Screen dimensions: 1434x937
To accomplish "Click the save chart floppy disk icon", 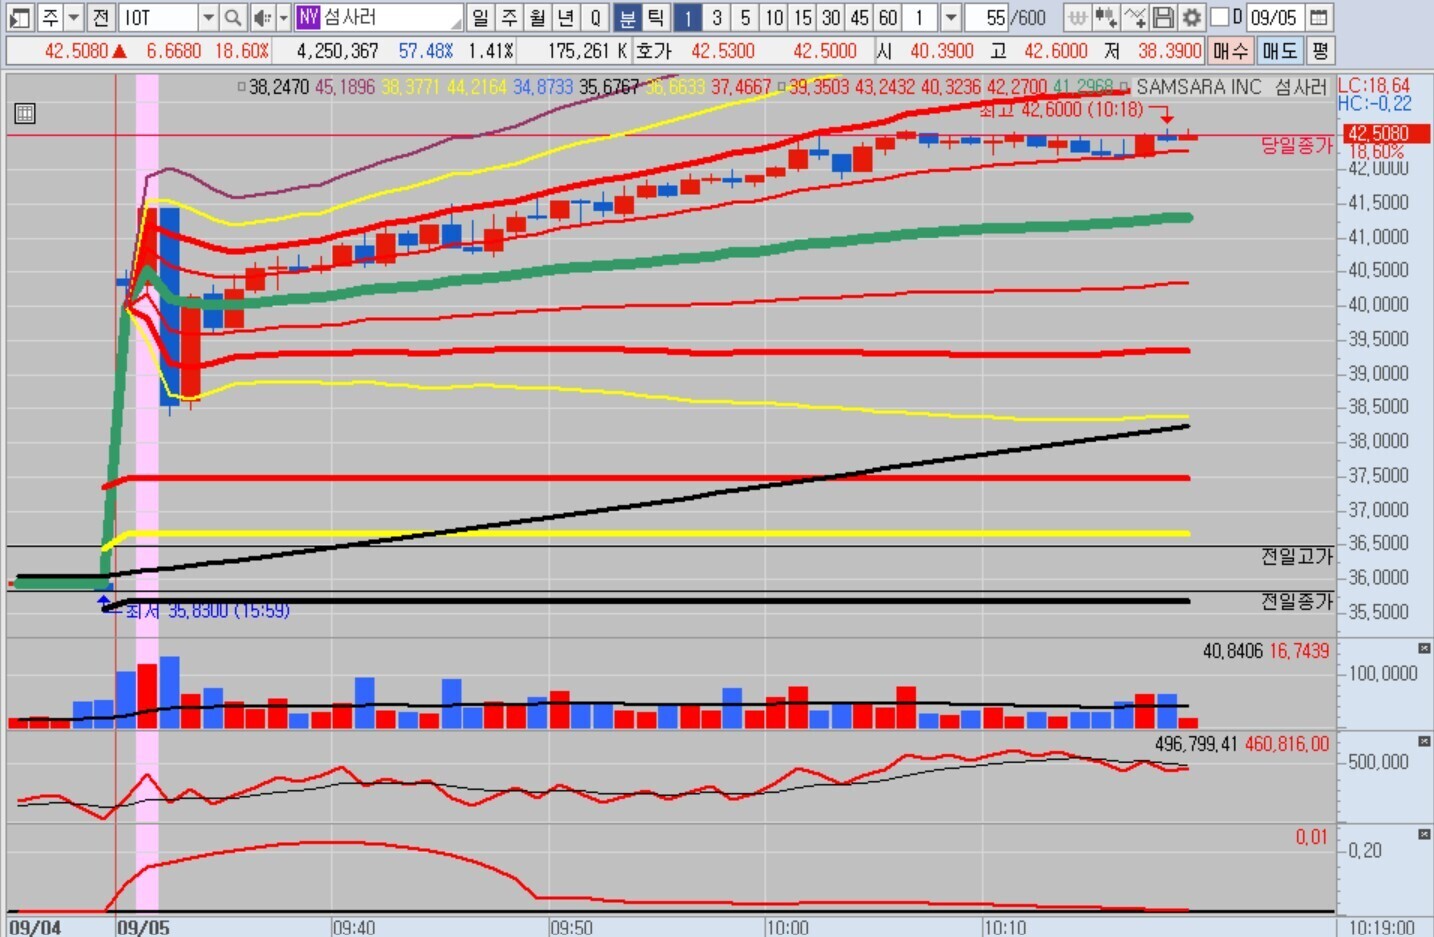I will [1162, 17].
